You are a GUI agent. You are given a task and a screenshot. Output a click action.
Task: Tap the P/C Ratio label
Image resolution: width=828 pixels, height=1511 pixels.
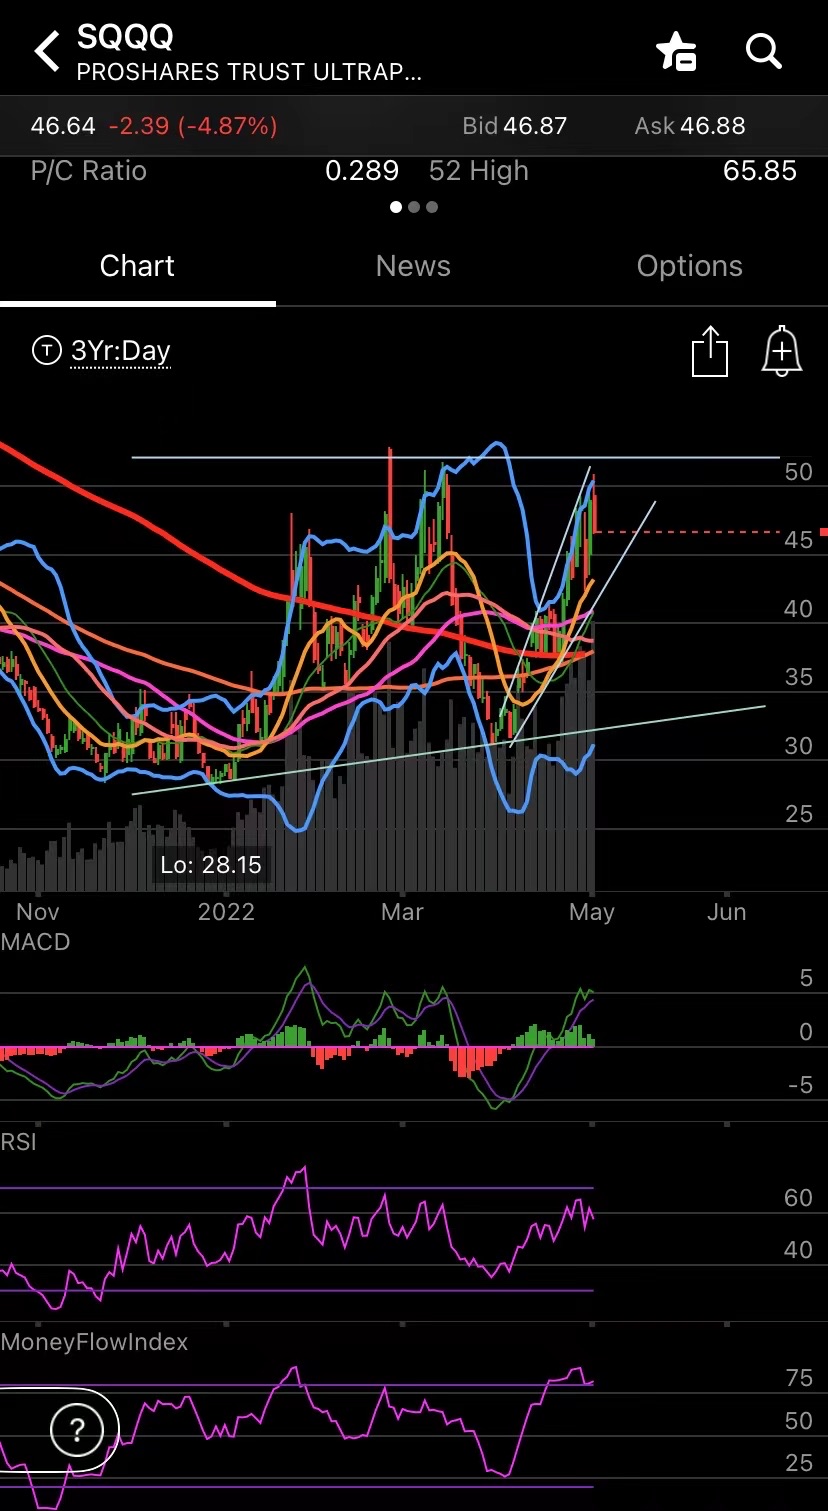pyautogui.click(x=89, y=171)
